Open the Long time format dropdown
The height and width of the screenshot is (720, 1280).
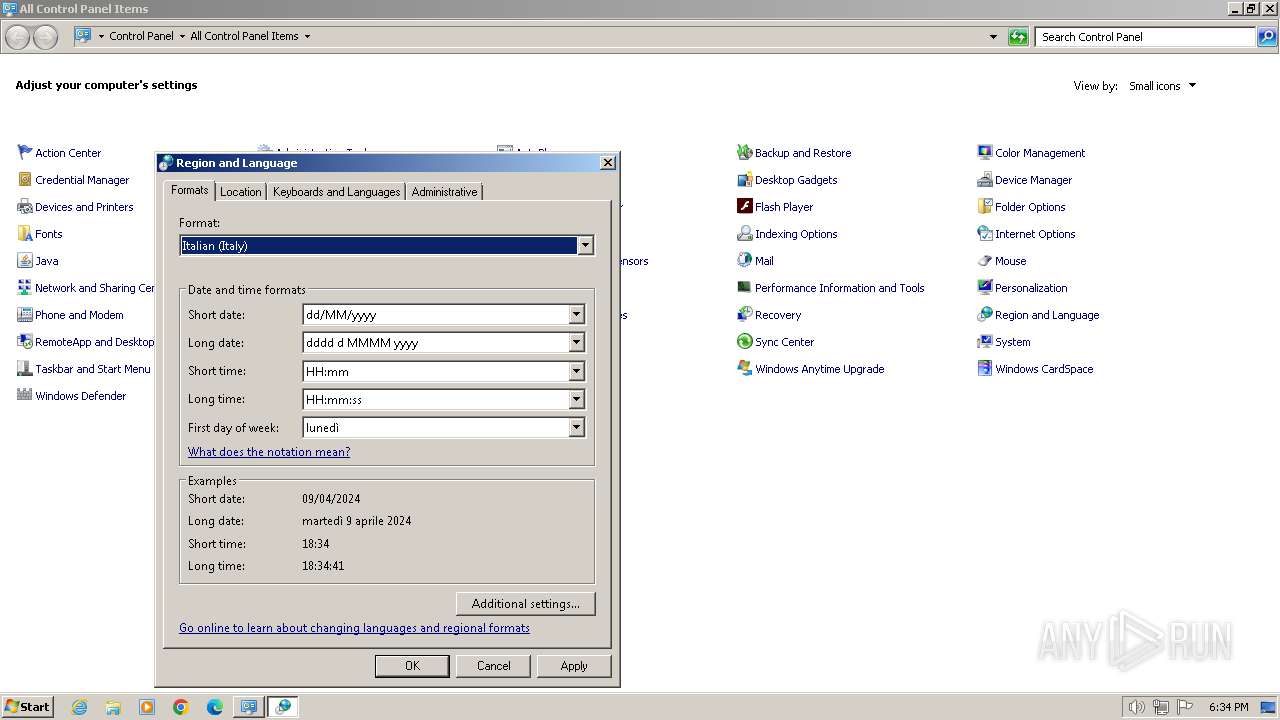click(x=576, y=399)
